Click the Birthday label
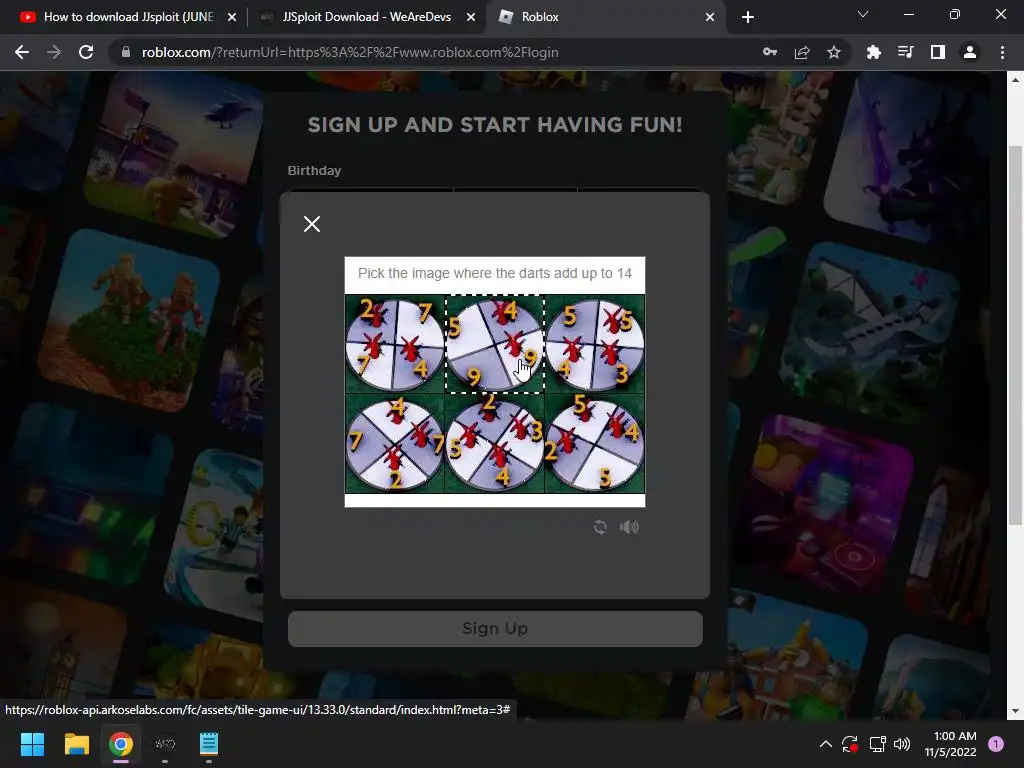Image resolution: width=1024 pixels, height=768 pixels. [x=314, y=170]
